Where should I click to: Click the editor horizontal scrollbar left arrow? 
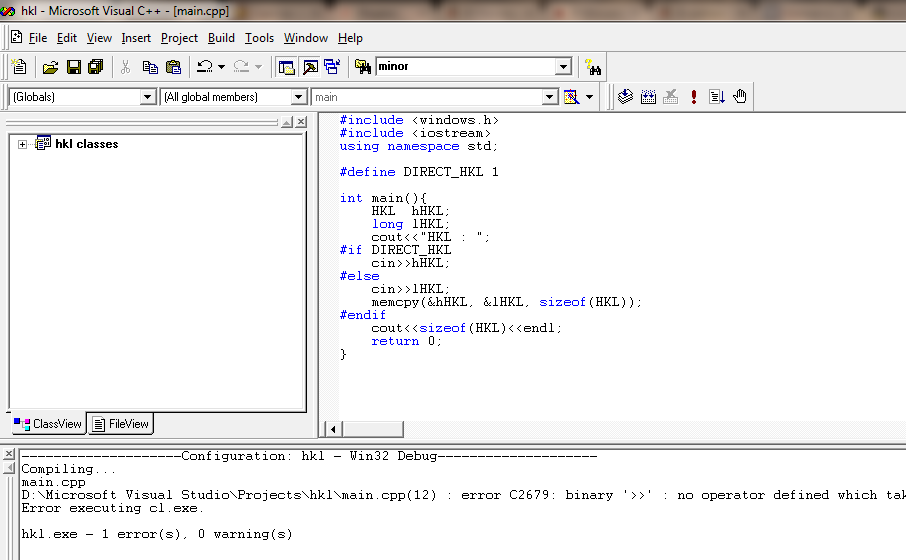point(334,429)
